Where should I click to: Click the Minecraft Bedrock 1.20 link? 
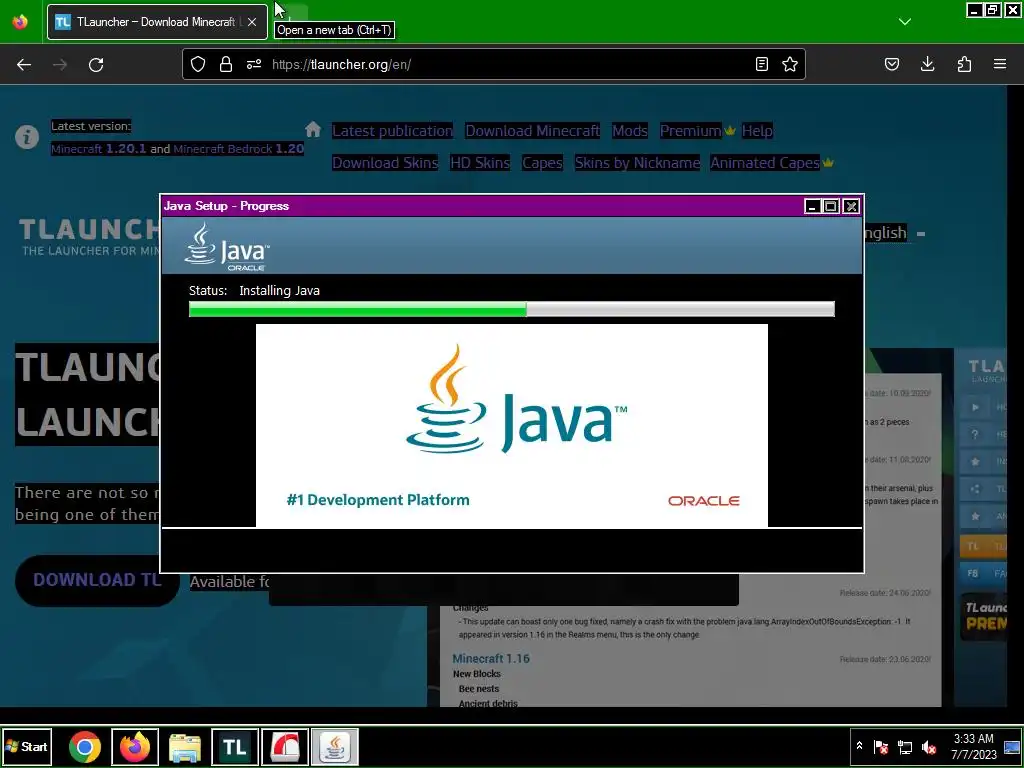238,149
